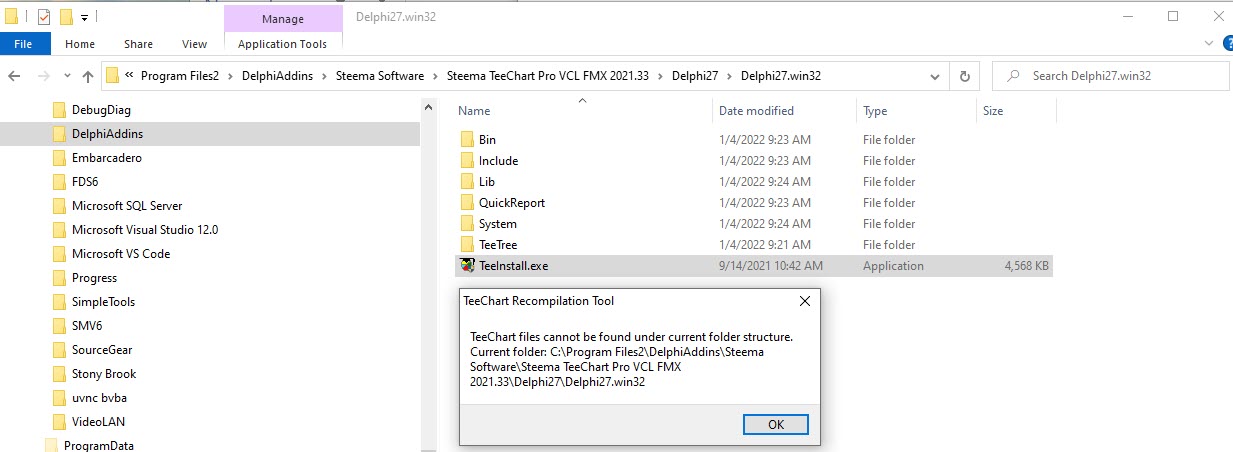Switch to the Share ribbon tab
Viewport: 1233px width, 452px height.
click(138, 44)
